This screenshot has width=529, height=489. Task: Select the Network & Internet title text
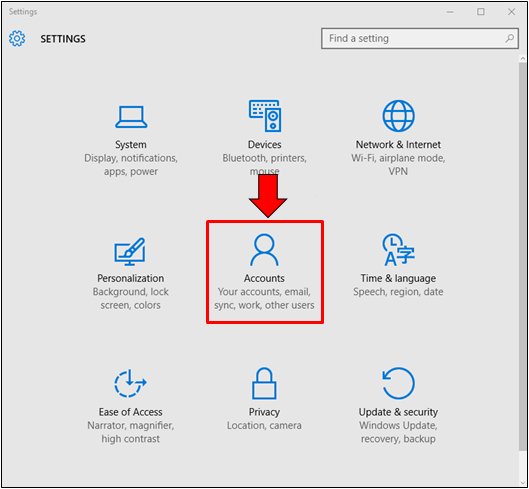coord(398,144)
